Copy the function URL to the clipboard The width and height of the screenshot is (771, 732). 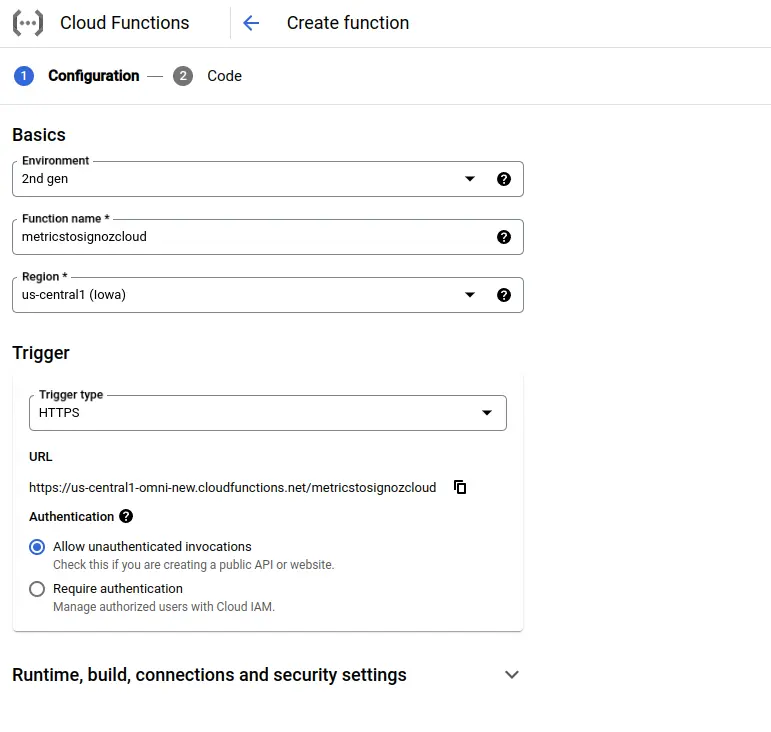(x=460, y=487)
